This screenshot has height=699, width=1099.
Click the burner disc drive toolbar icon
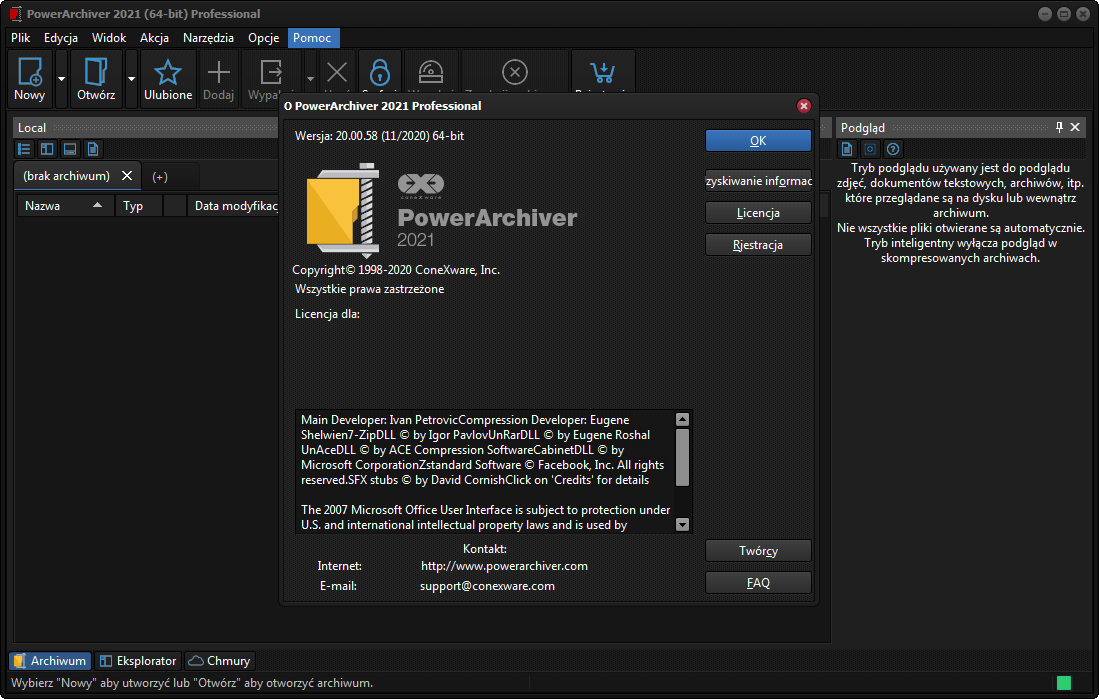click(430, 72)
